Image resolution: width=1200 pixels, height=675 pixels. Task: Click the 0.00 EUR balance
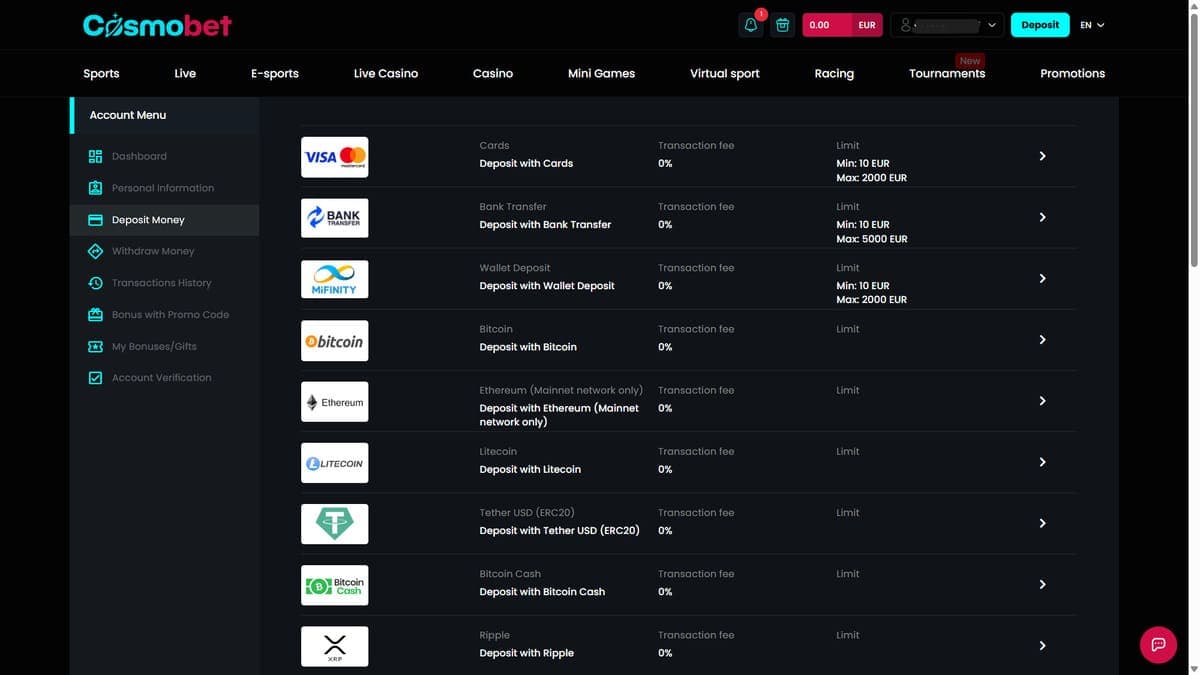pyautogui.click(x=842, y=25)
